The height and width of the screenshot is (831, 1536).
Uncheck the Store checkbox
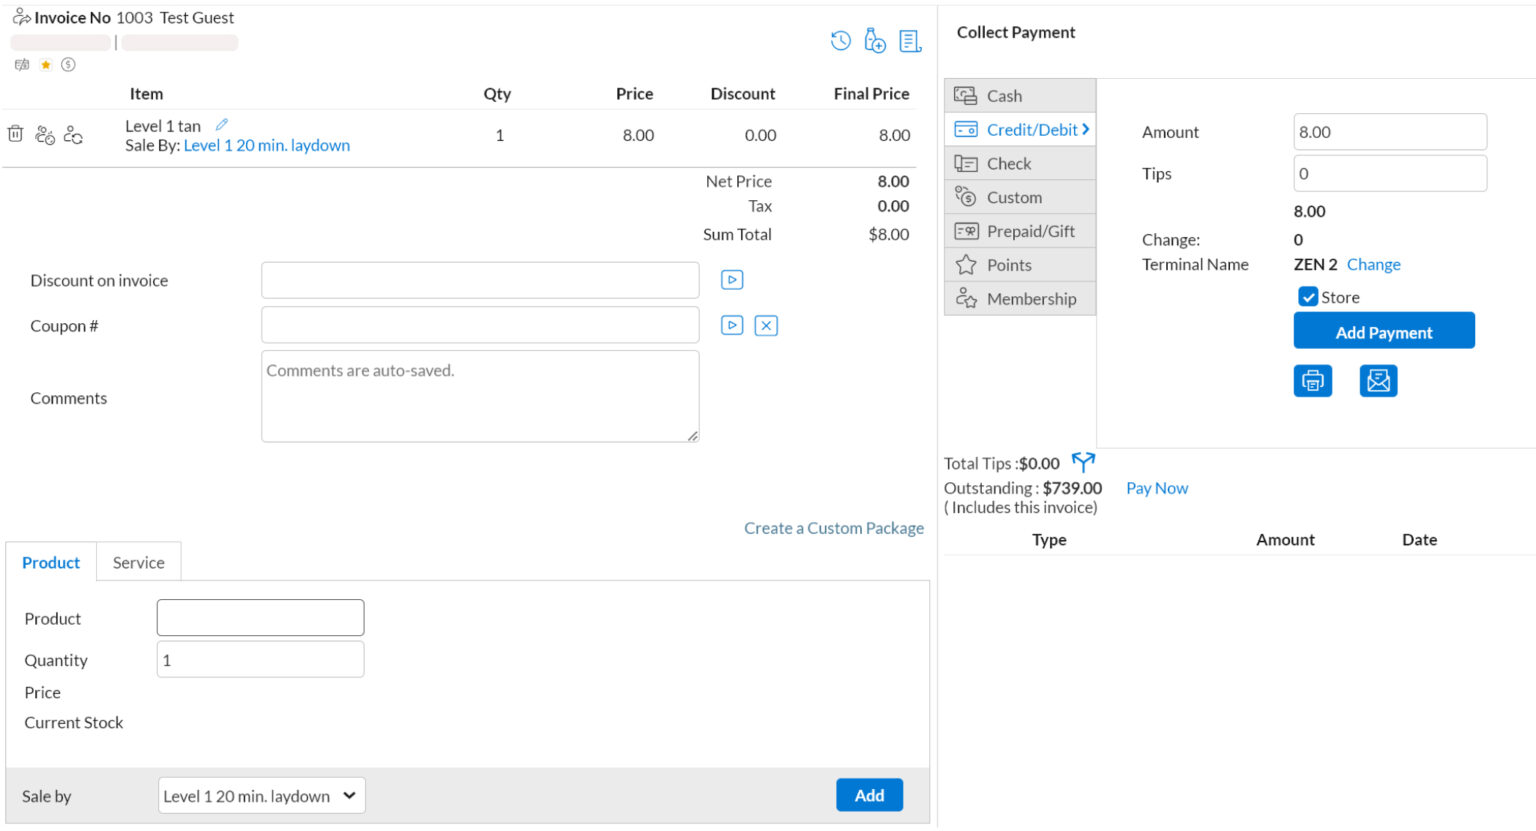1308,296
